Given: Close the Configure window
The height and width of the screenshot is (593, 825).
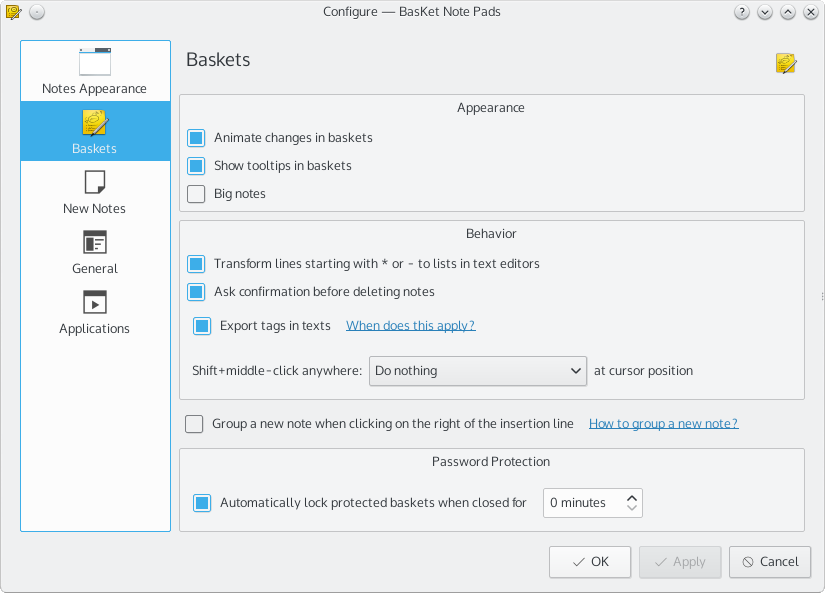Looking at the screenshot, I should [x=811, y=12].
